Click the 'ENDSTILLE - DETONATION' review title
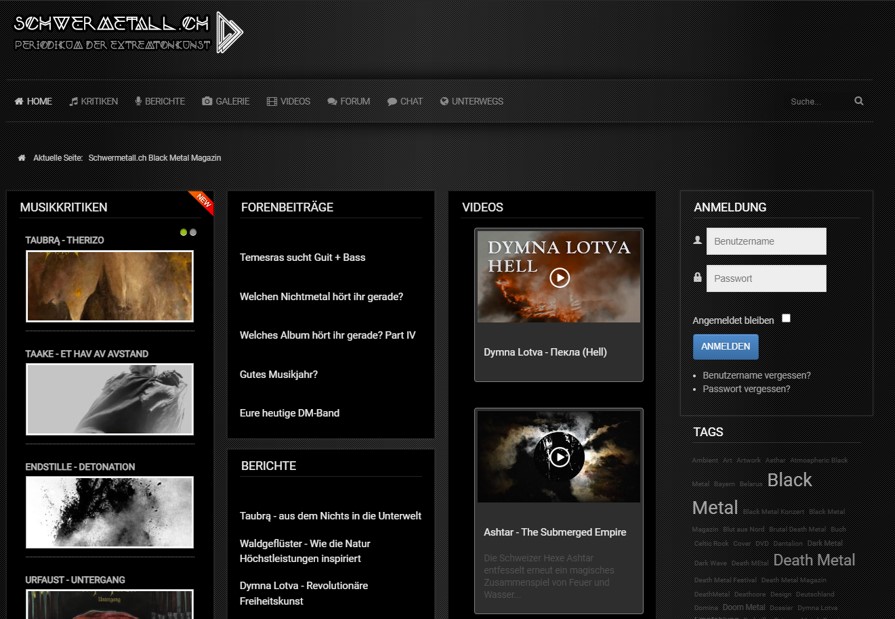The image size is (895, 619). pos(80,467)
